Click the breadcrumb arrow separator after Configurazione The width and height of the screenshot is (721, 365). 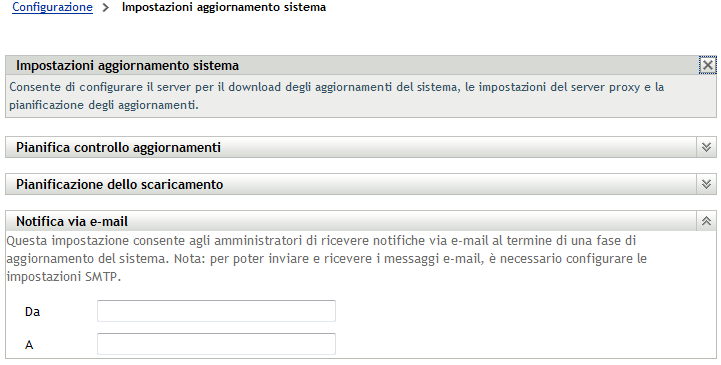click(x=106, y=7)
